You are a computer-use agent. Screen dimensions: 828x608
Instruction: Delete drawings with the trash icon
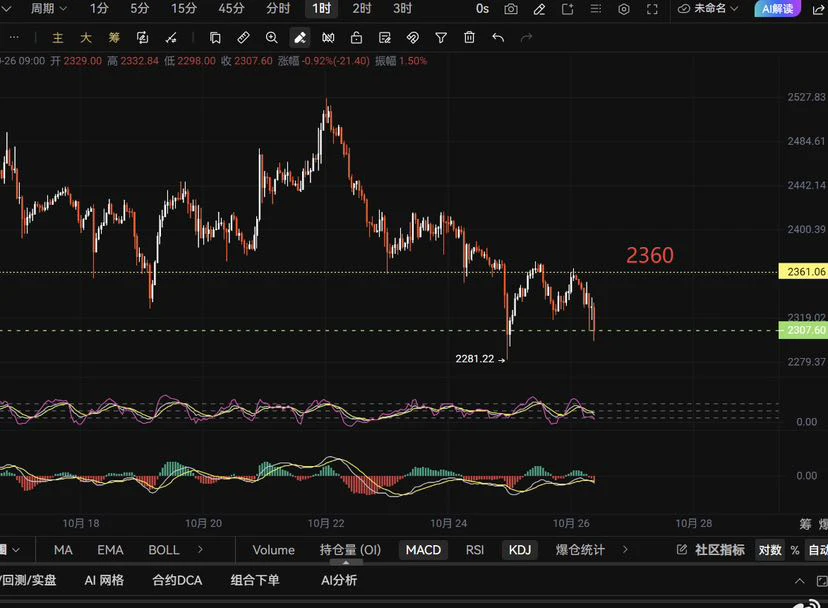pyautogui.click(x=469, y=38)
